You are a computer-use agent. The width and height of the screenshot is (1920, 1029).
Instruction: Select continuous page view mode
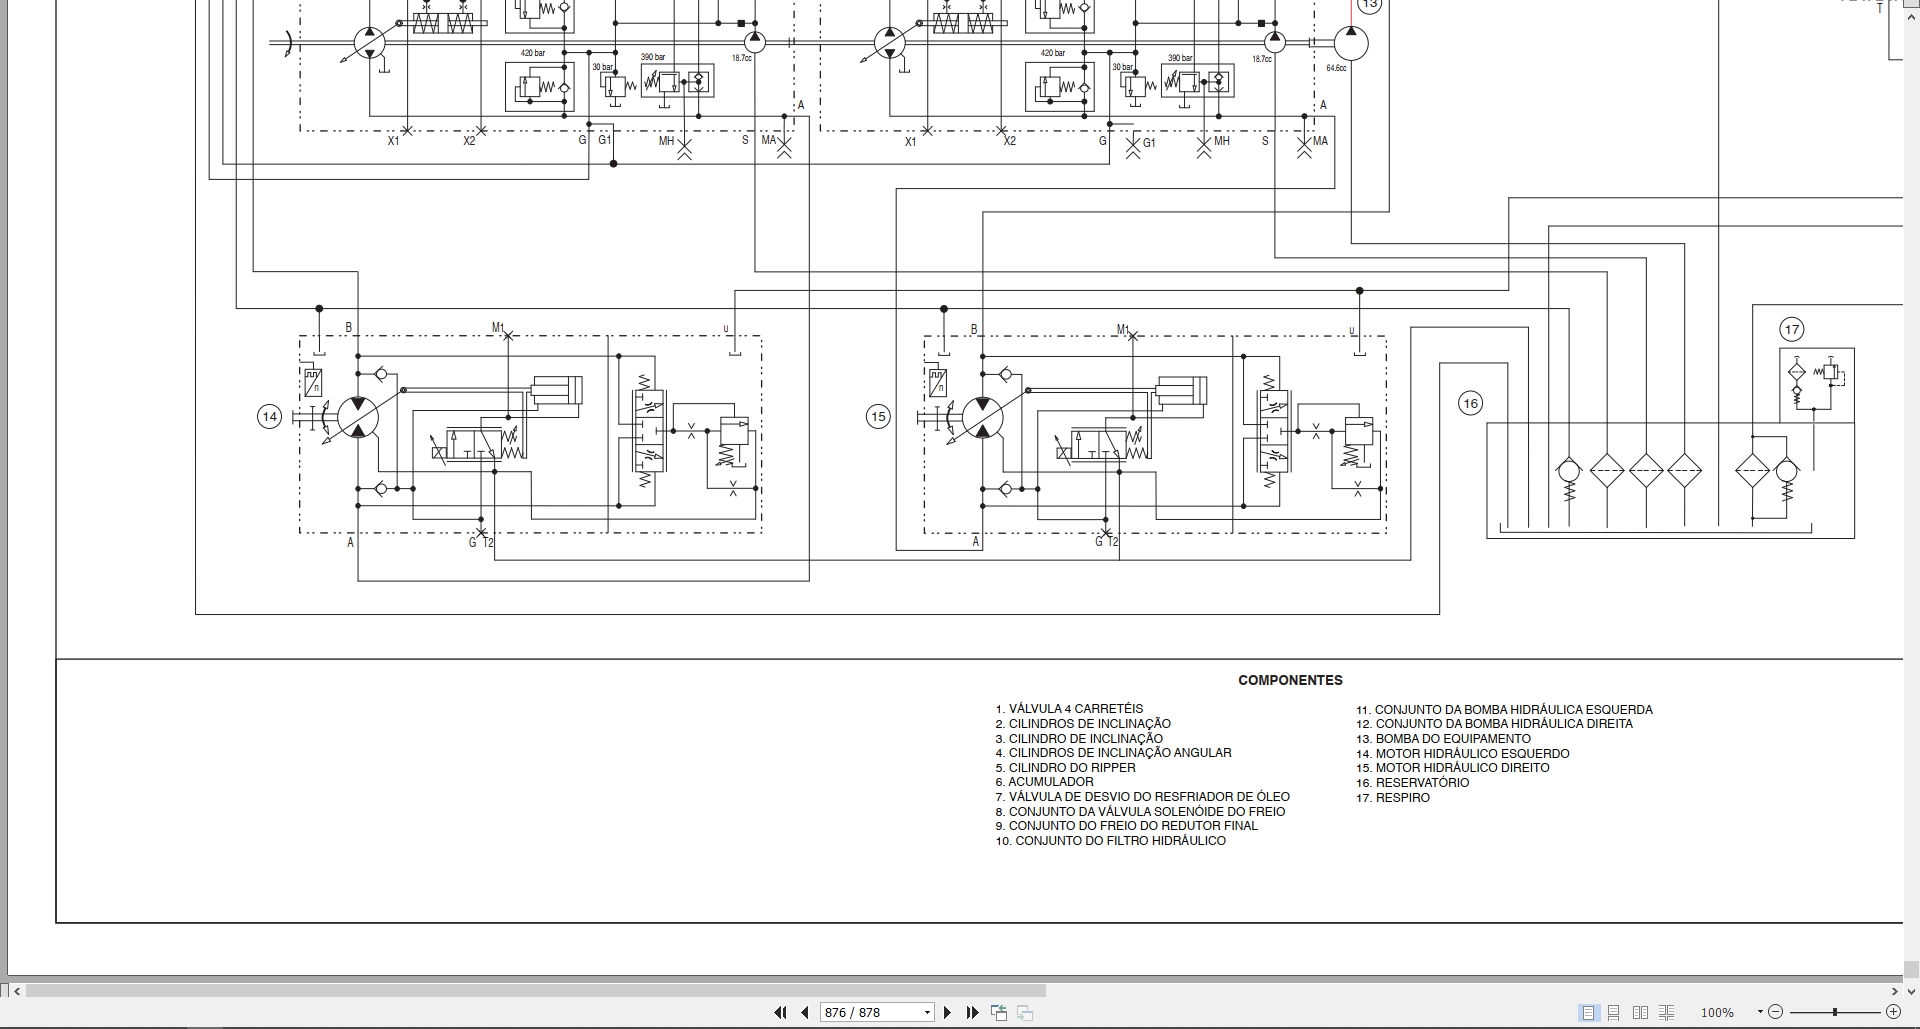(1614, 1013)
